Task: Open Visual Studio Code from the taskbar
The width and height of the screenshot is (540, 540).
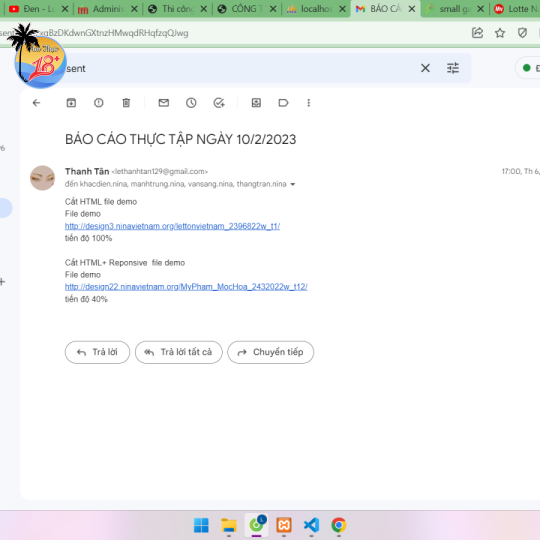Action: coord(311,525)
